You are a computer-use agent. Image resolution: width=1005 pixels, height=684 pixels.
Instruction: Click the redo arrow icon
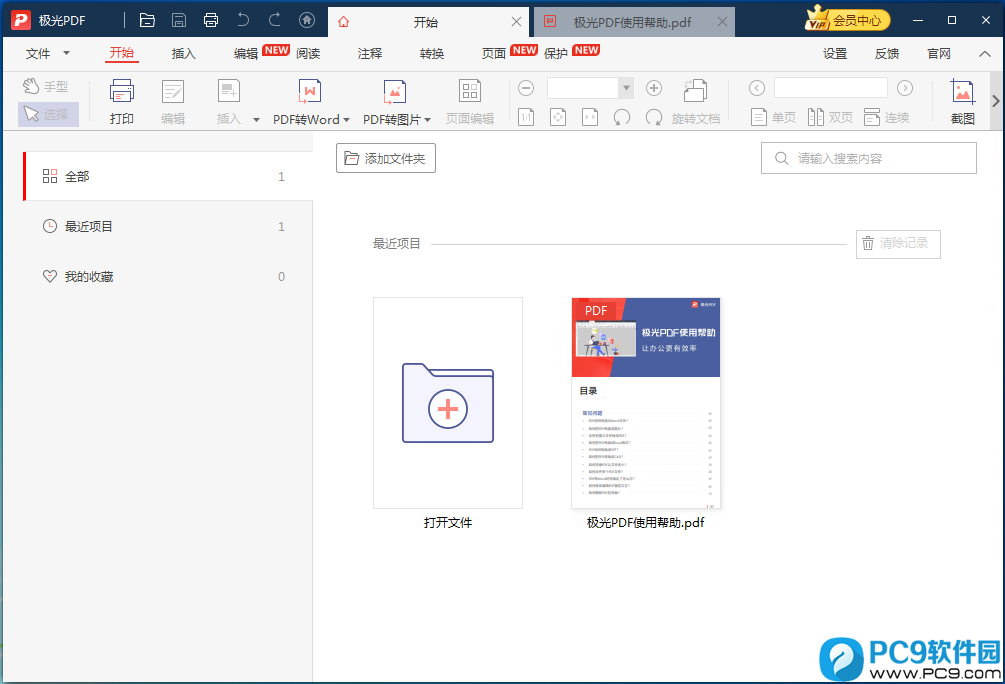pos(275,21)
